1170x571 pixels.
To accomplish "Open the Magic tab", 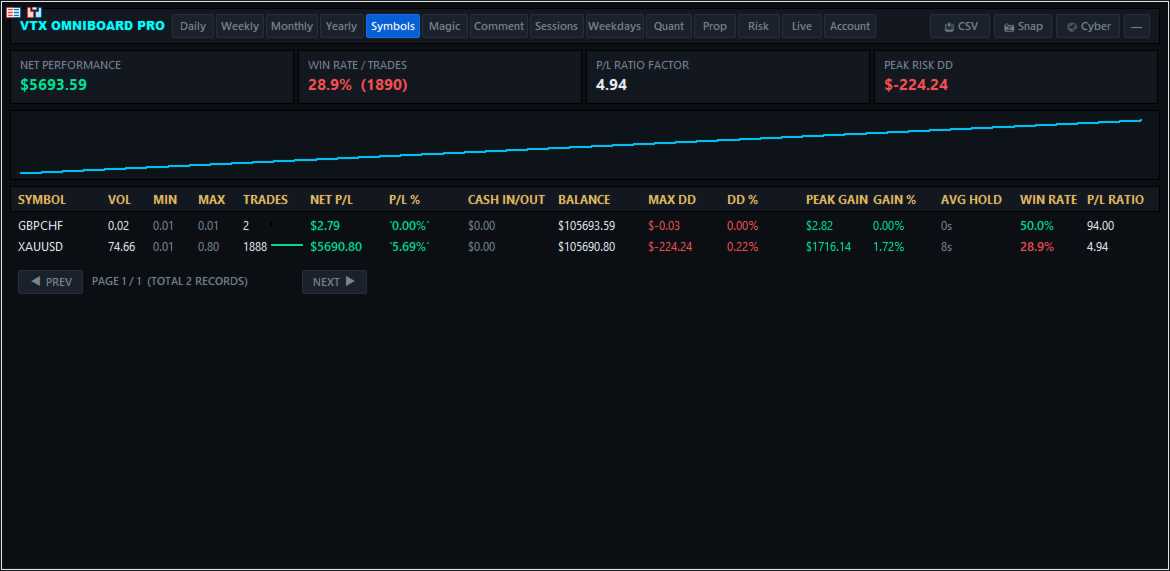I will [x=445, y=26].
